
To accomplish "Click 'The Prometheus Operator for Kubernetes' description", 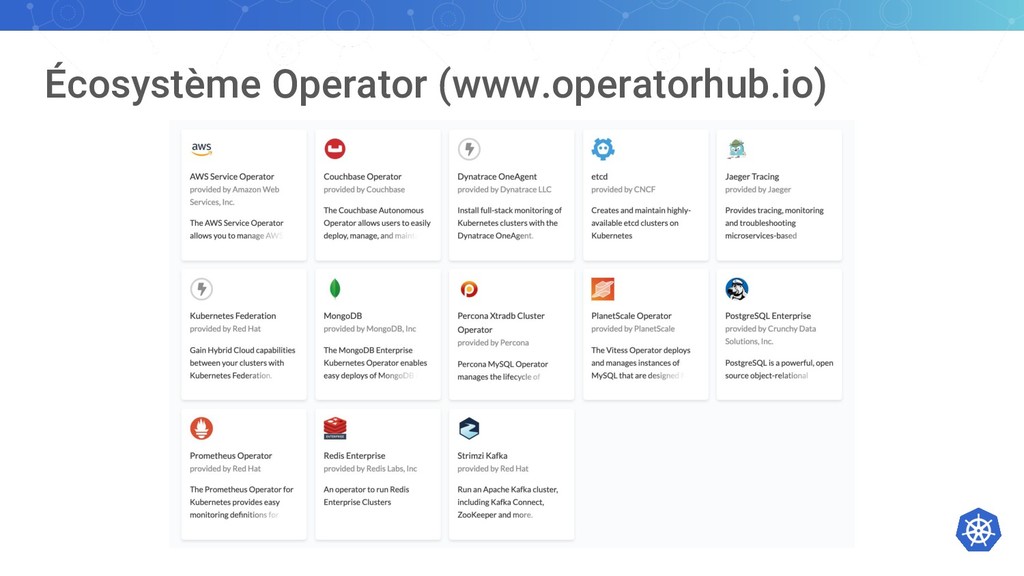I will (x=242, y=502).
